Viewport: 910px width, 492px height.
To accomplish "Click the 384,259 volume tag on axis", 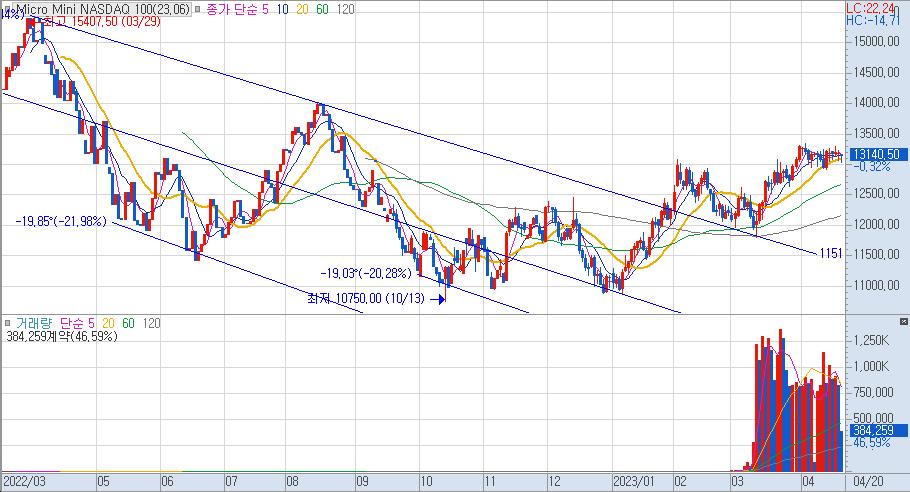I will 878,430.
